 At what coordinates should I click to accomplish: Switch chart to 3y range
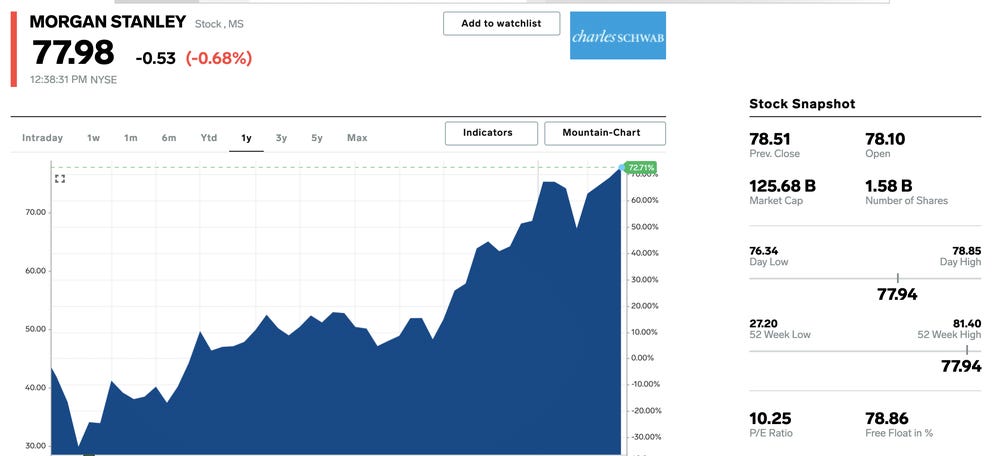281,138
